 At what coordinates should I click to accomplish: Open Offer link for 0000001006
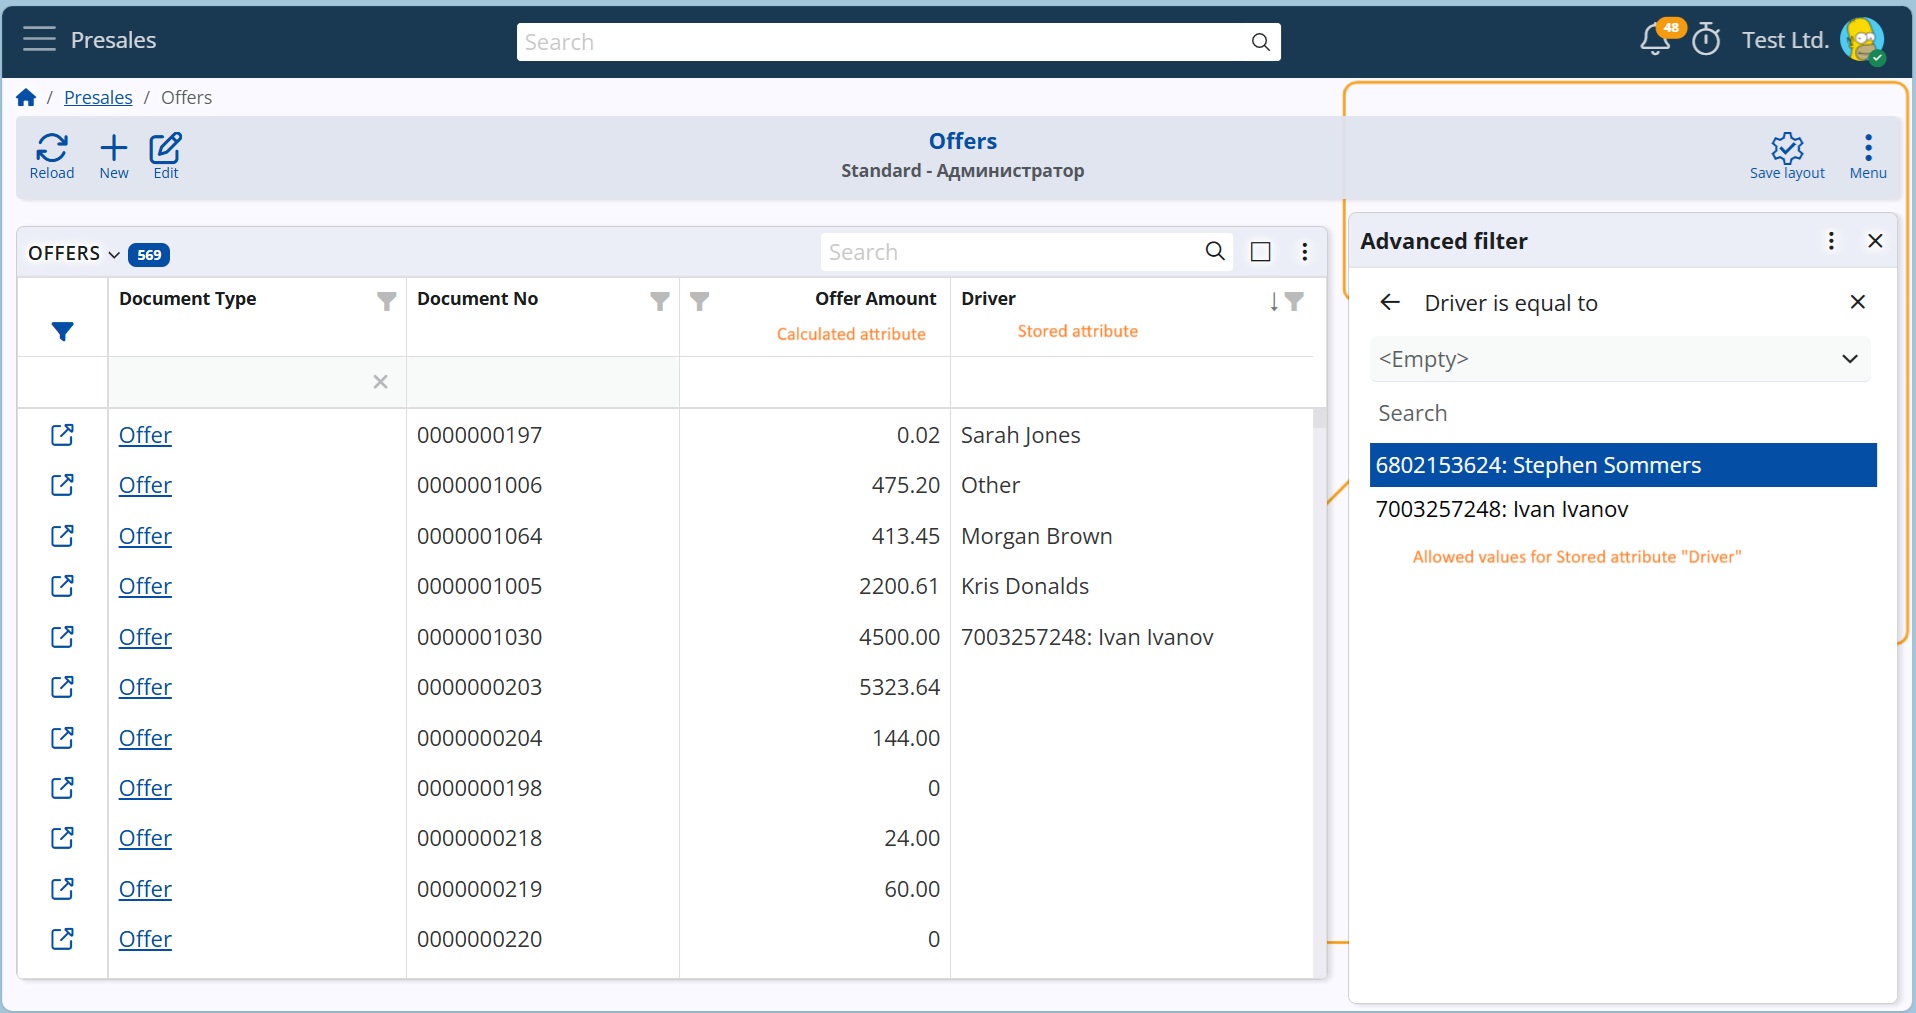[145, 485]
